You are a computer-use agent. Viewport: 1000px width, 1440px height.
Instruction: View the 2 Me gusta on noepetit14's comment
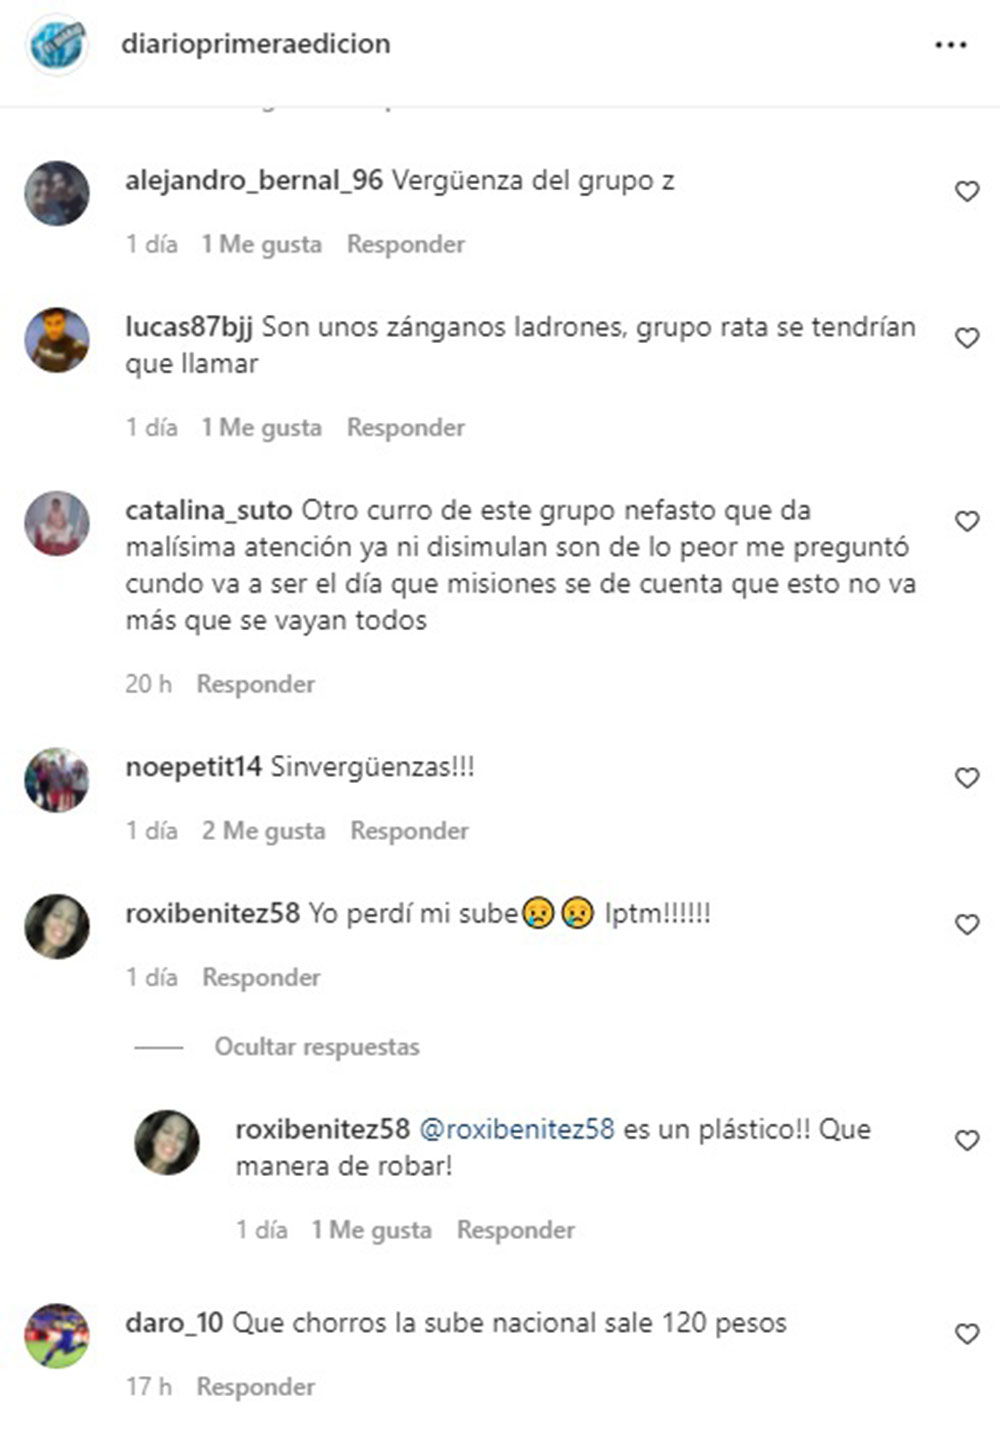[x=264, y=831]
